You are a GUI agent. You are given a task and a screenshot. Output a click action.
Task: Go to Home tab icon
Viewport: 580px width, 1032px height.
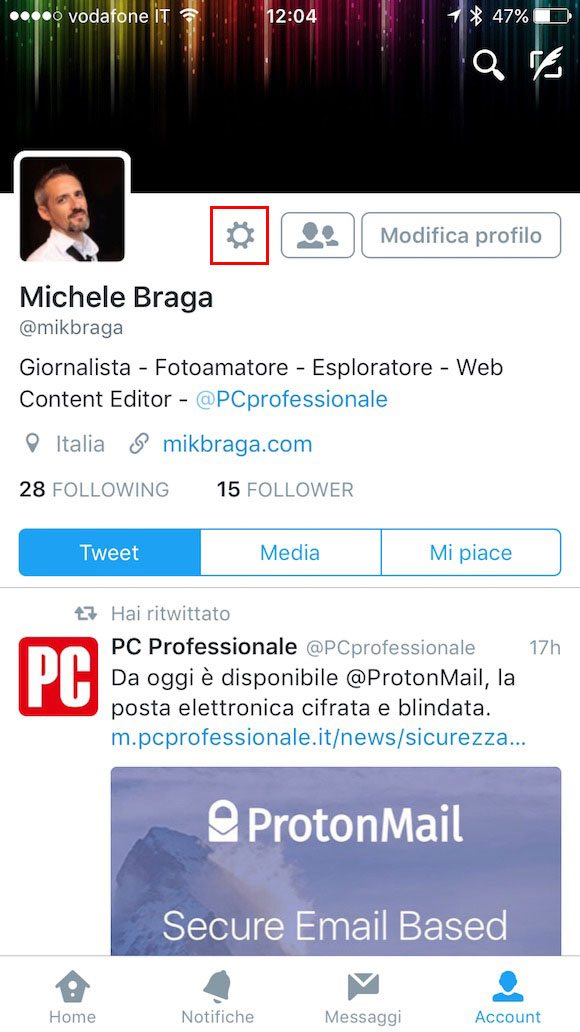pyautogui.click(x=72, y=988)
